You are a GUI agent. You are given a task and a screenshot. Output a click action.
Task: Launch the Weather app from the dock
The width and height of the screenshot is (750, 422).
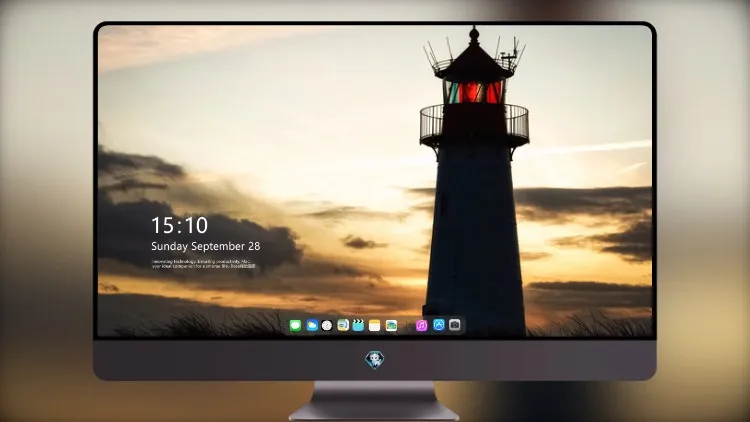(x=312, y=326)
